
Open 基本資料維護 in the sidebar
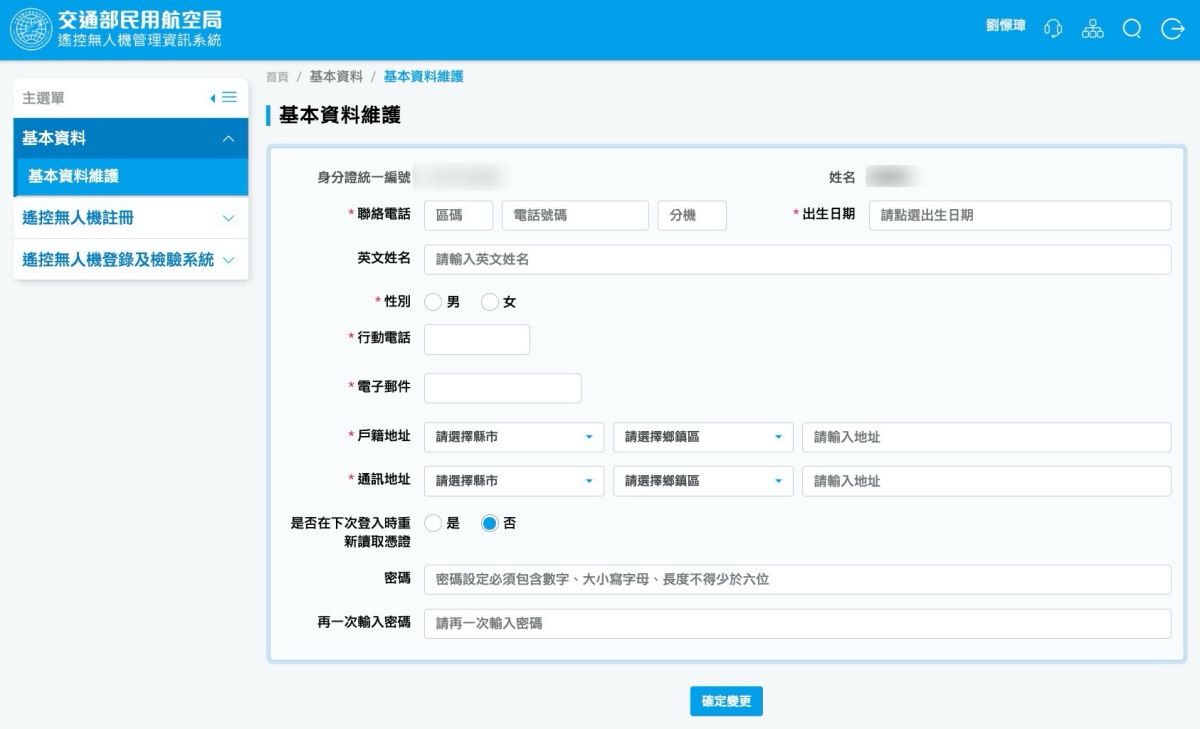[130, 177]
